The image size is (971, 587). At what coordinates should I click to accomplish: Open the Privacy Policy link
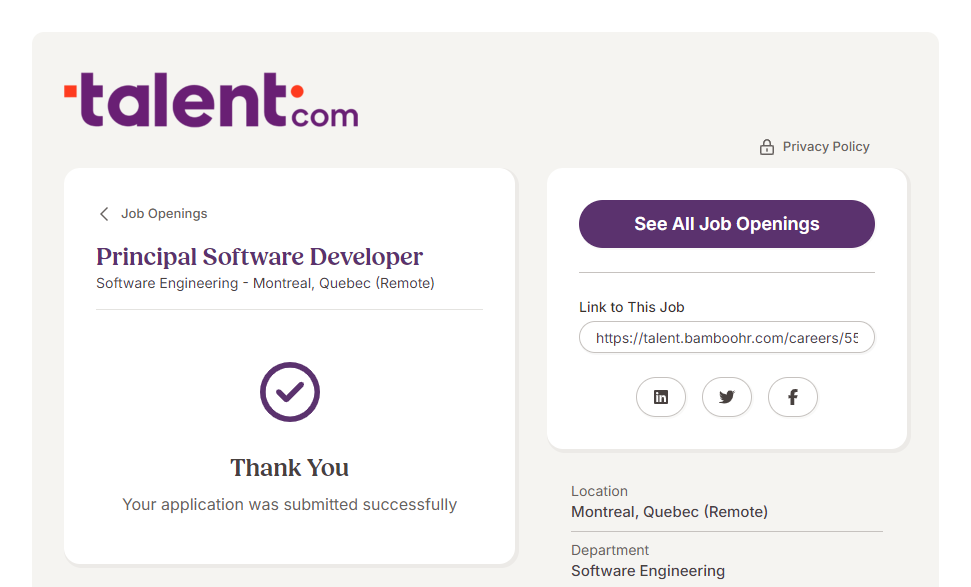(x=825, y=147)
